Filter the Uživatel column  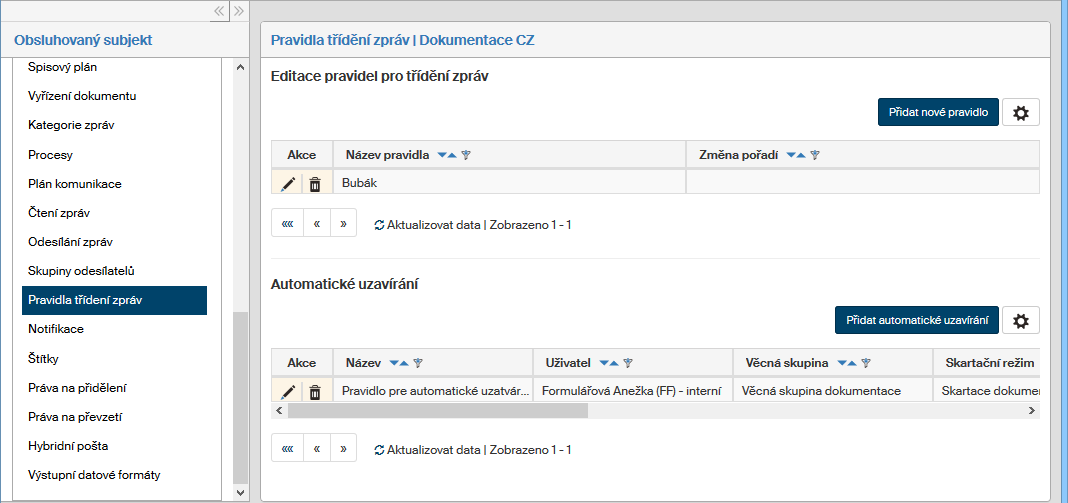tap(628, 363)
